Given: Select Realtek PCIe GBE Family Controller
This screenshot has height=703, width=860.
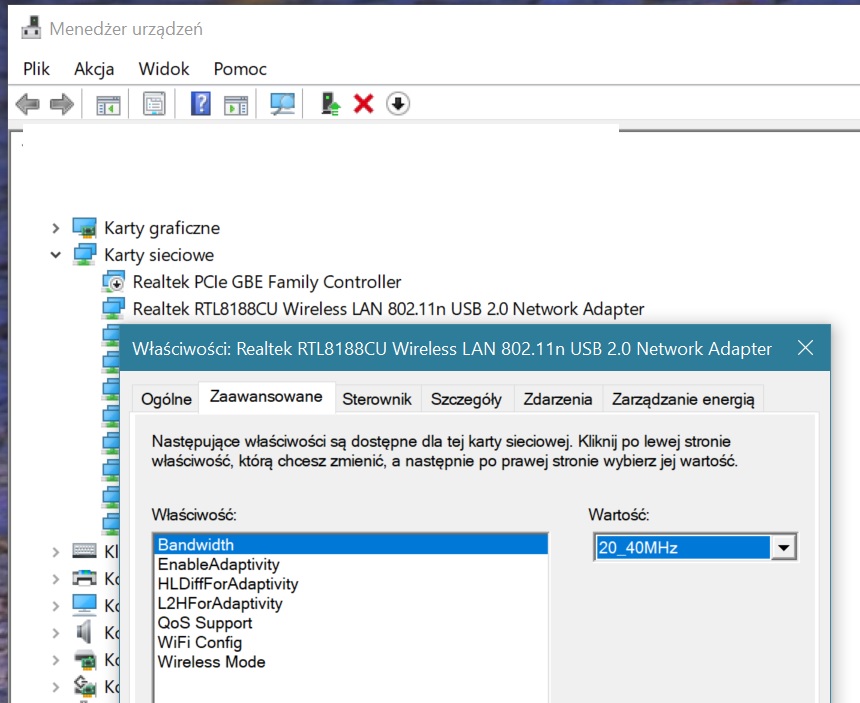Looking at the screenshot, I should click(x=267, y=281).
